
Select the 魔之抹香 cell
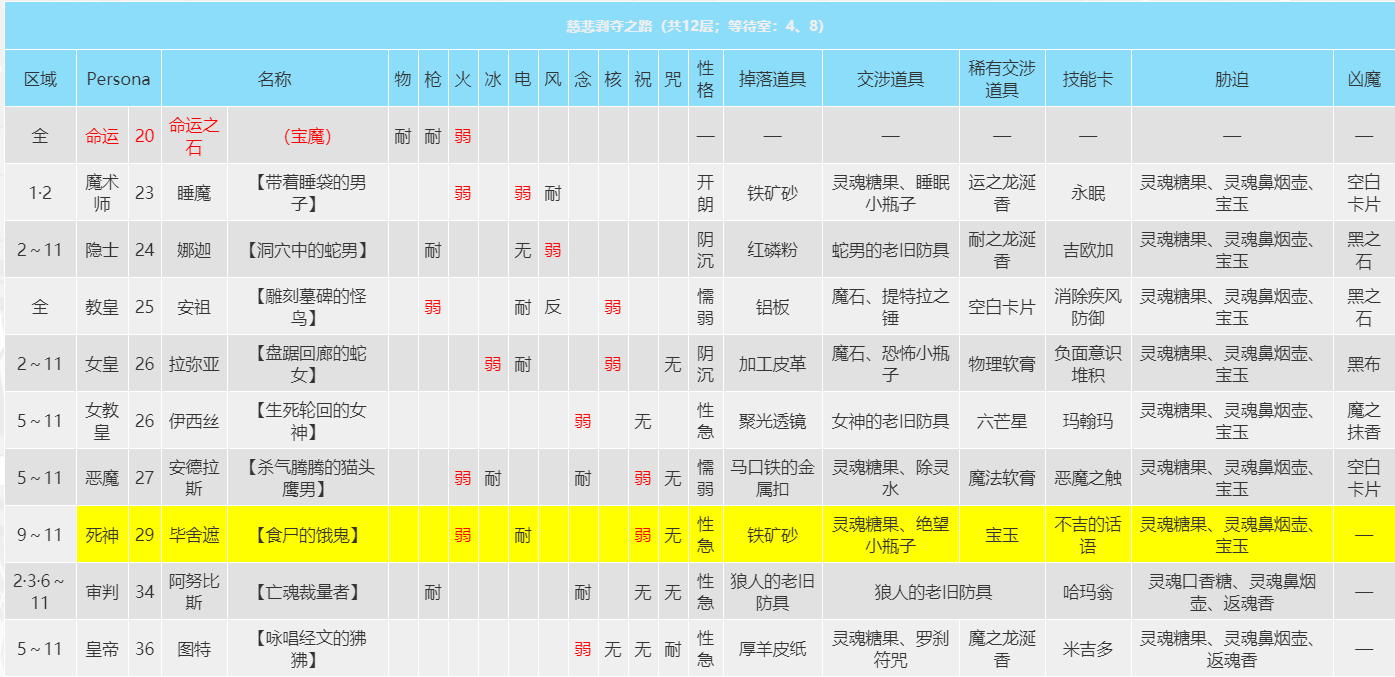point(1364,421)
